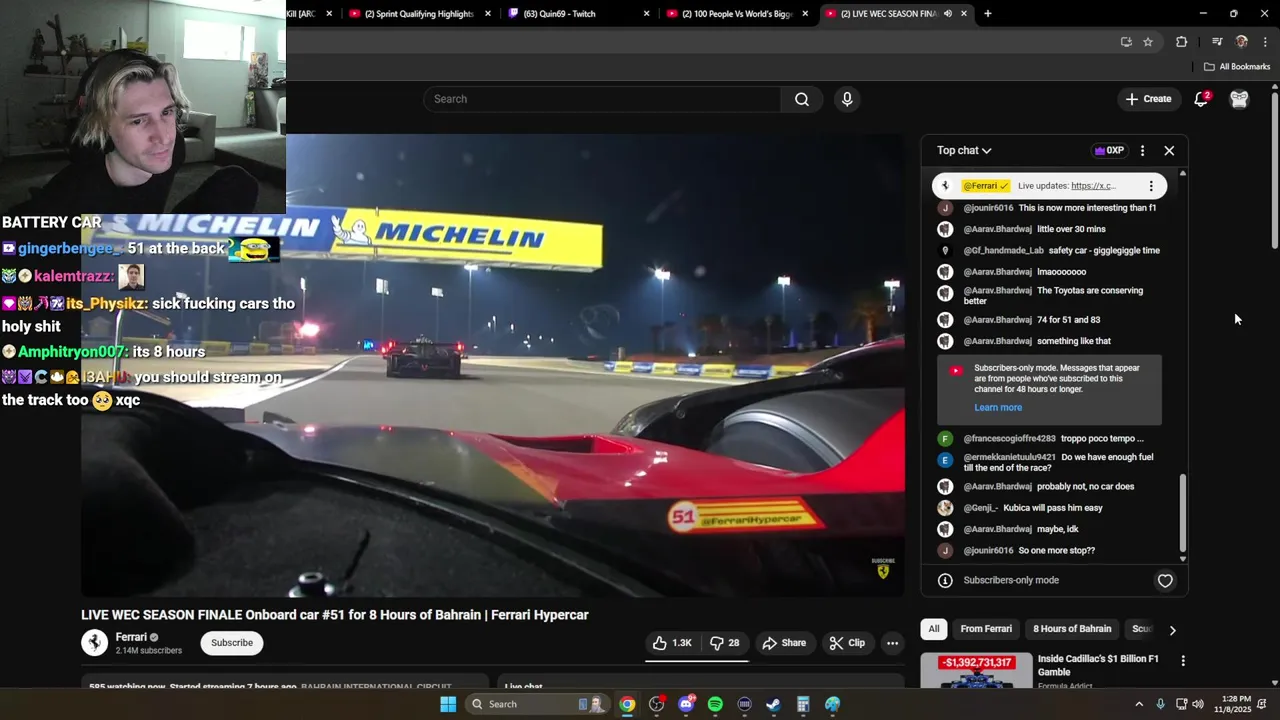1280x720 pixels.
Task: Select the 8 Hours of Bahrain chip
Action: 1072,629
